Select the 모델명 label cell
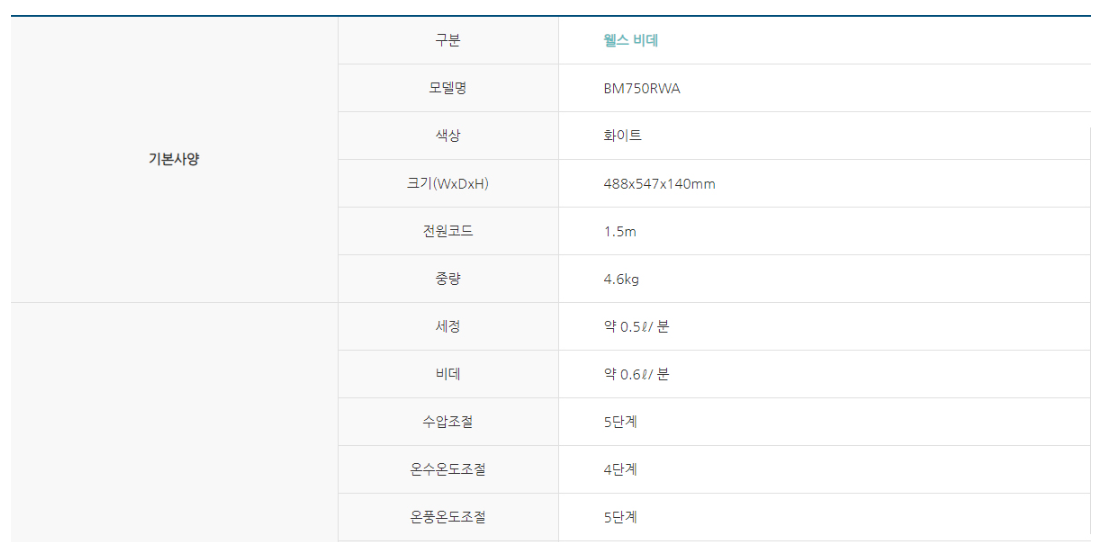 coord(448,88)
